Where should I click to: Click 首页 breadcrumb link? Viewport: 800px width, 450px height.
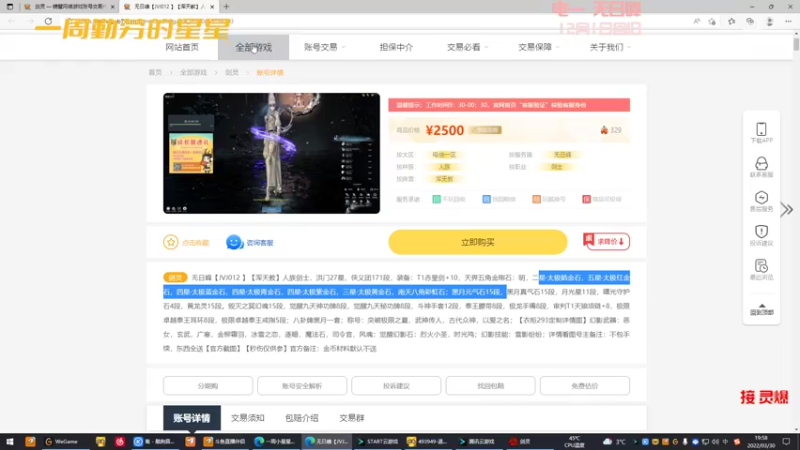point(155,72)
